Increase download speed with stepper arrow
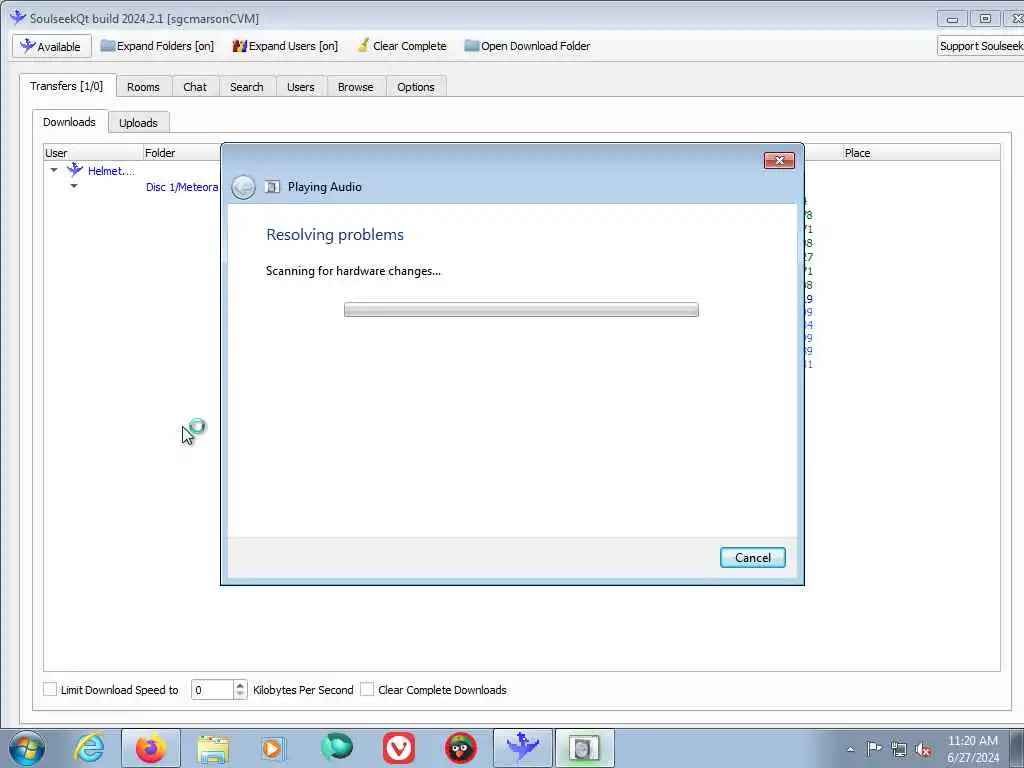Screen dimensions: 1024x768 [240, 685]
